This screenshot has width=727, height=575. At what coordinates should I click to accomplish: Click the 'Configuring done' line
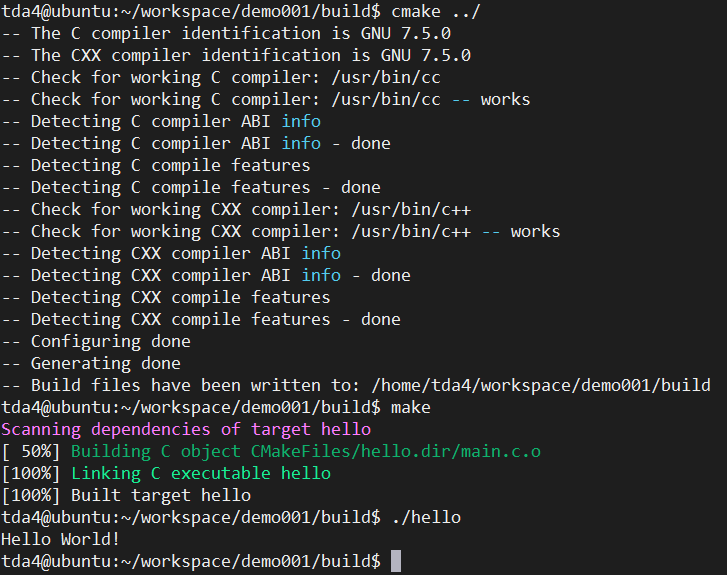[x=96, y=342]
